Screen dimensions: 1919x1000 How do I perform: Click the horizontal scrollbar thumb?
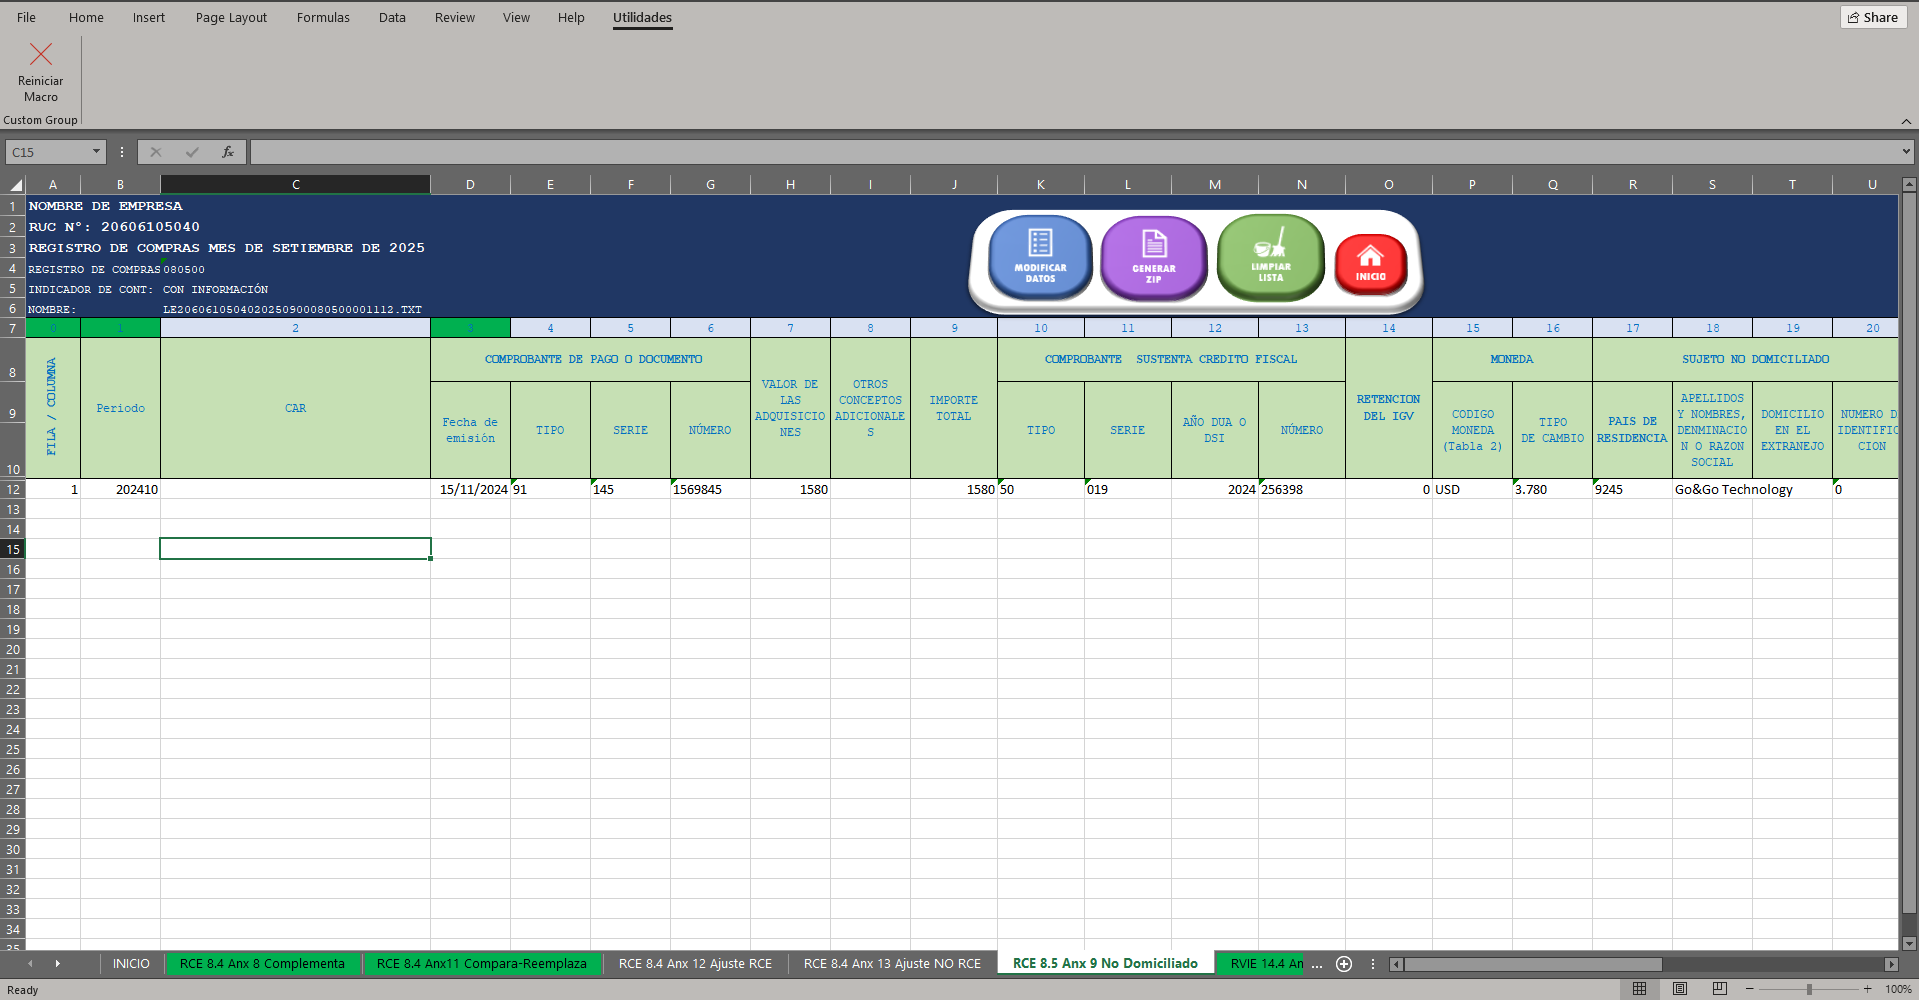(x=1533, y=964)
